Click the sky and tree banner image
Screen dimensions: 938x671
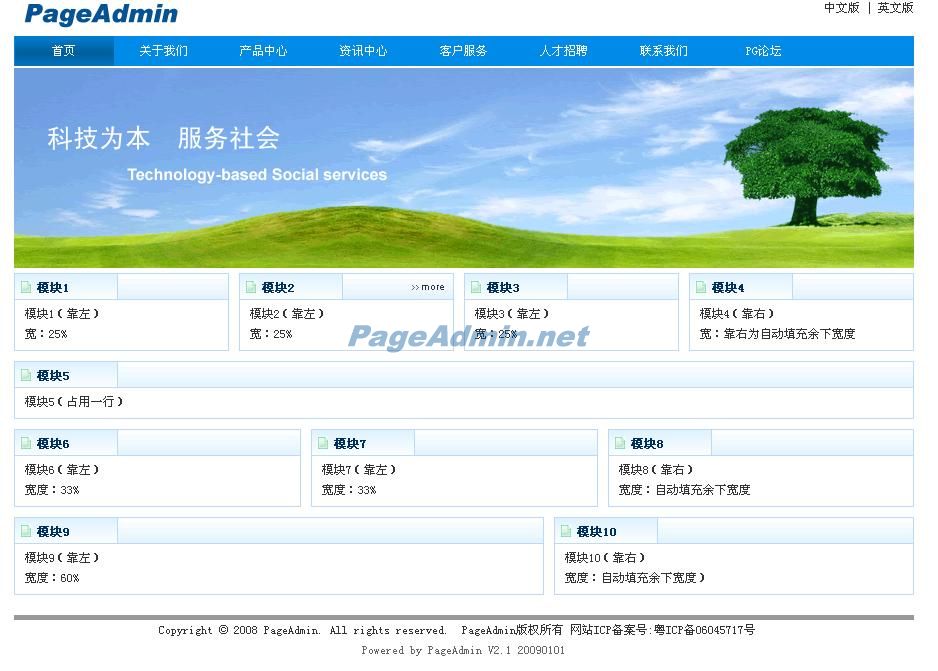tap(464, 168)
